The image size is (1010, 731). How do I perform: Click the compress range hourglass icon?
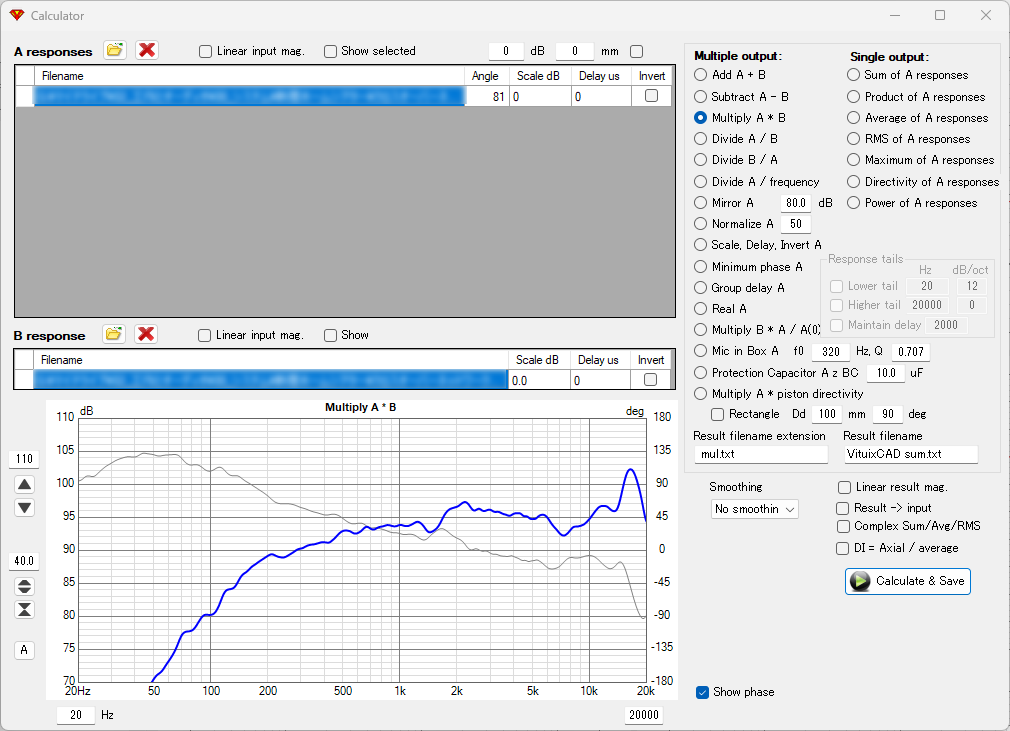pyautogui.click(x=24, y=609)
